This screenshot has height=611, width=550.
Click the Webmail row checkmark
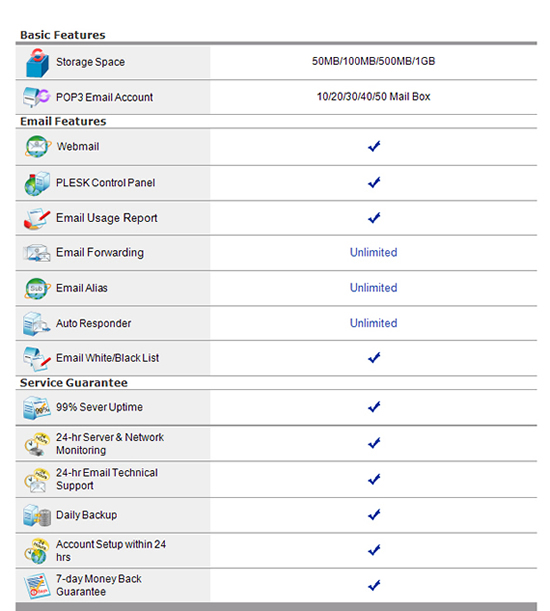pyautogui.click(x=374, y=146)
